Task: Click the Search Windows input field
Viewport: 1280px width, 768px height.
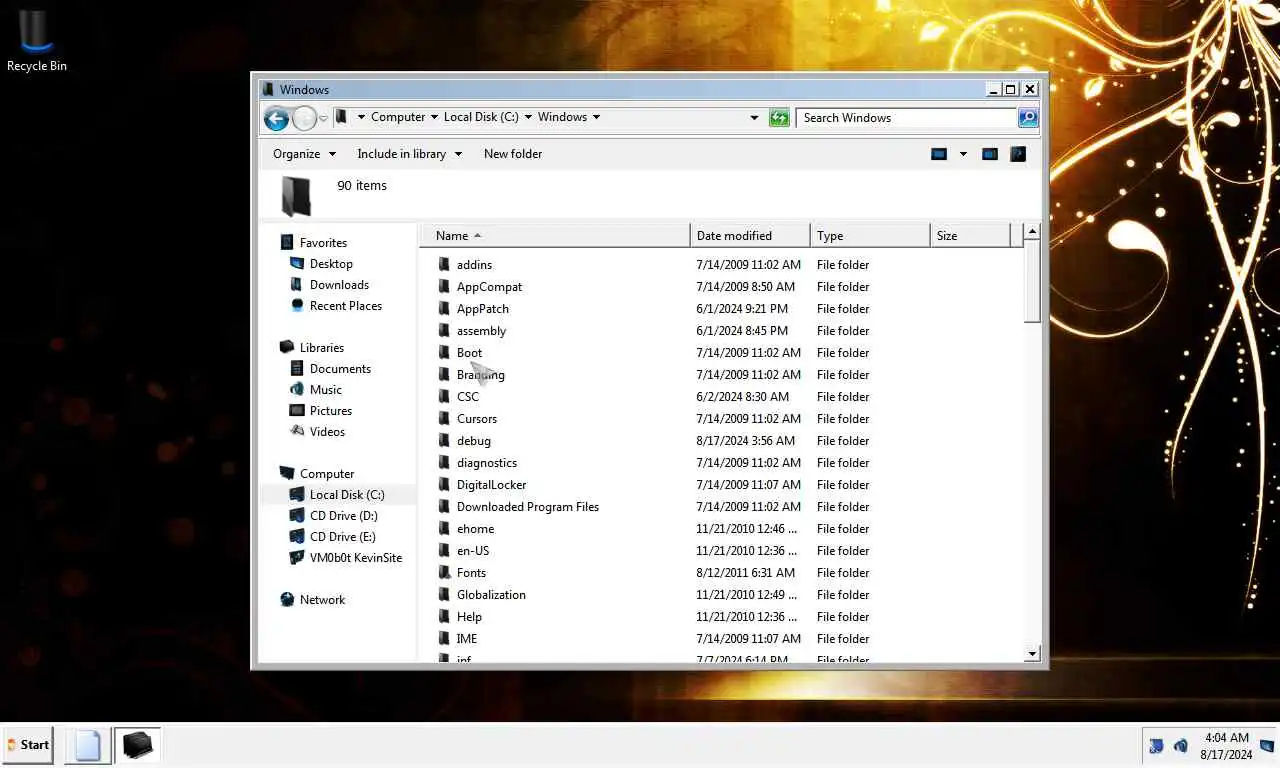Action: point(908,118)
